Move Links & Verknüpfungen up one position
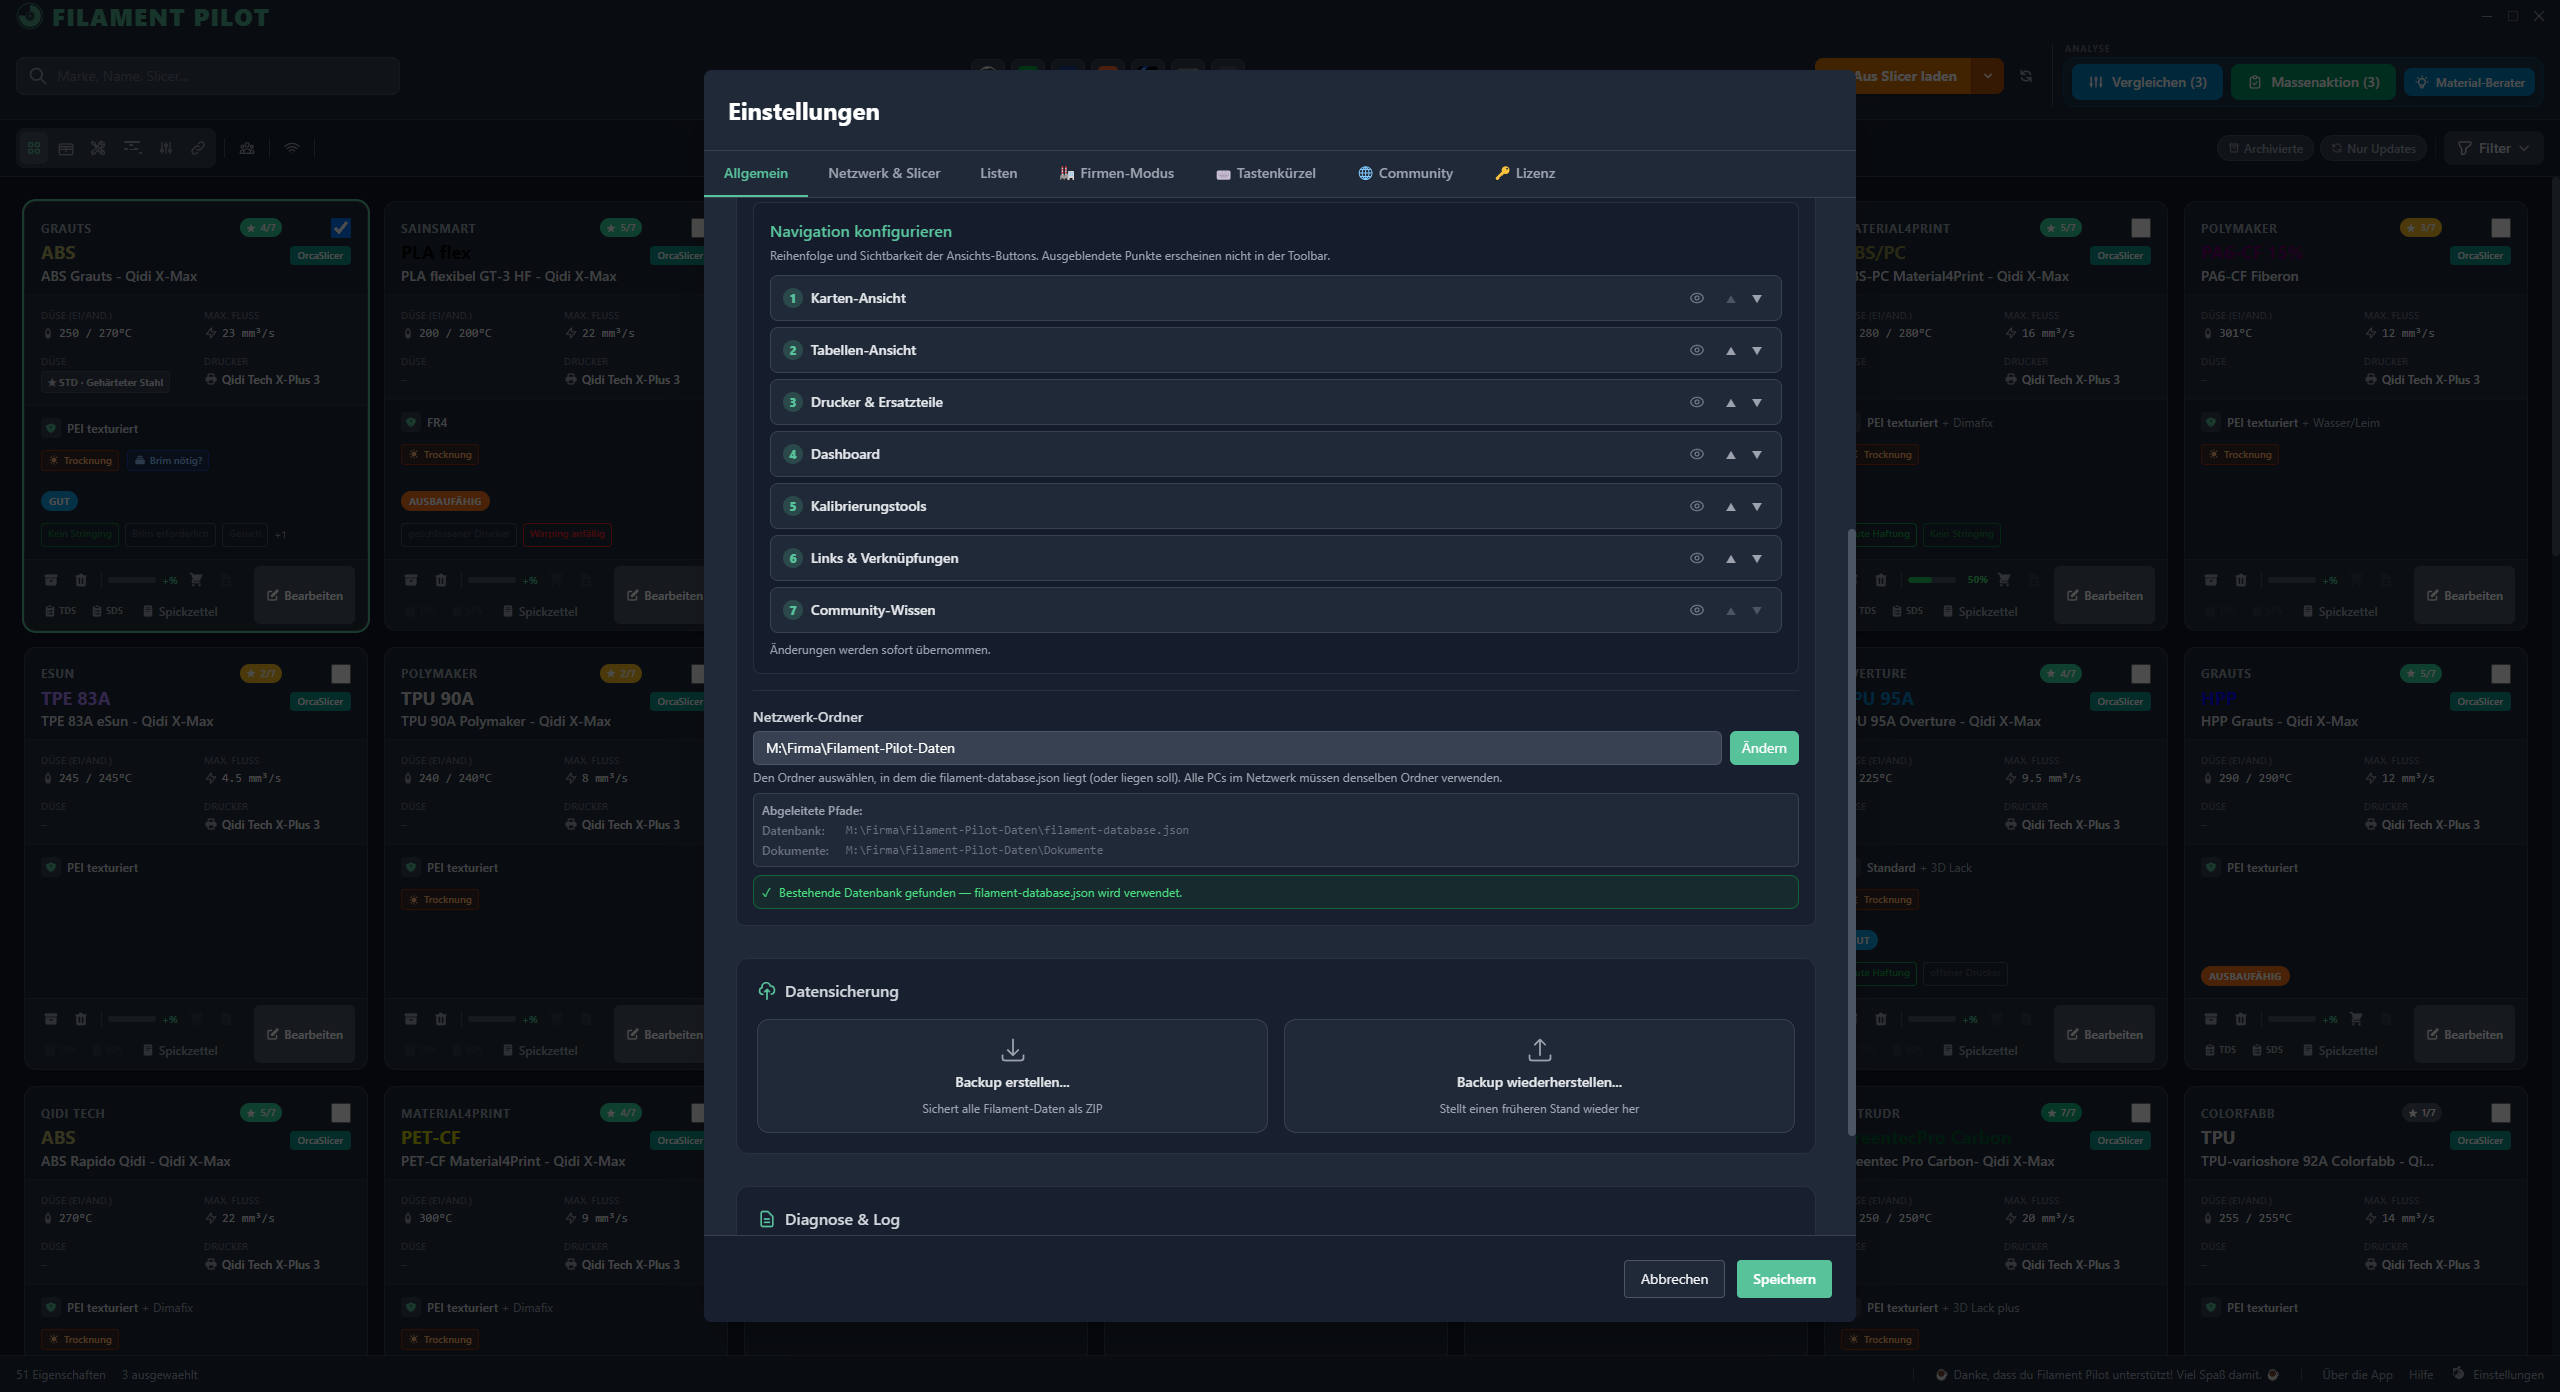Image resolution: width=2560 pixels, height=1392 pixels. [1731, 558]
